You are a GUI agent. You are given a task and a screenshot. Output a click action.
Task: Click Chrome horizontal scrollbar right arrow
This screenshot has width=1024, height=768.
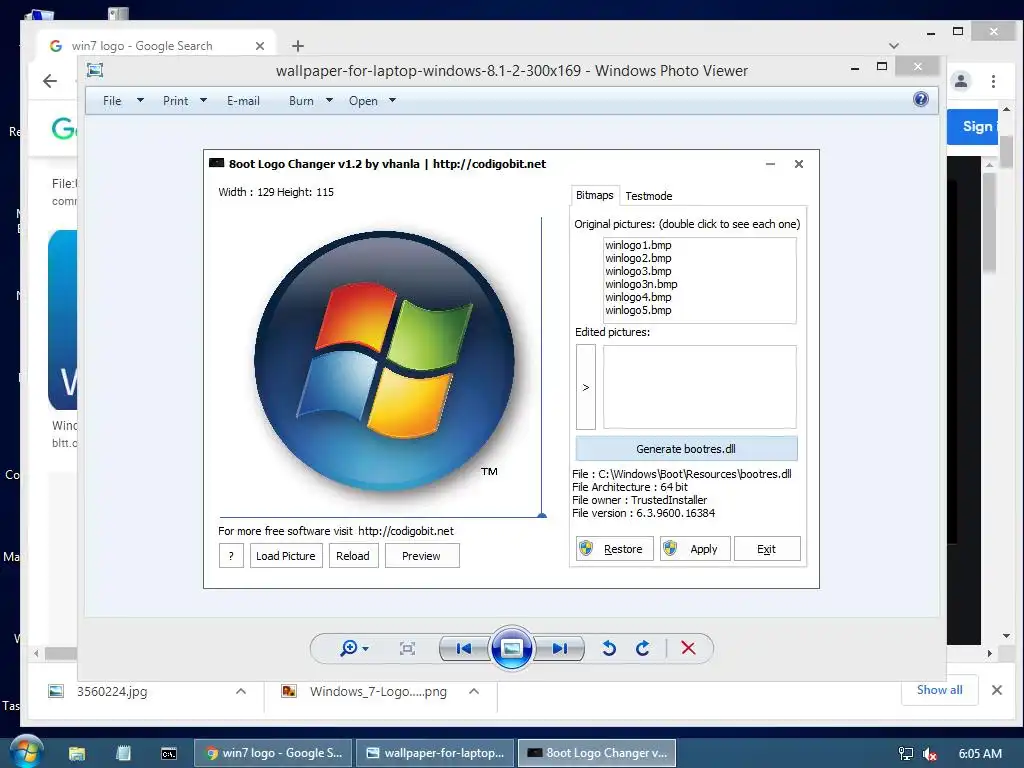click(989, 653)
